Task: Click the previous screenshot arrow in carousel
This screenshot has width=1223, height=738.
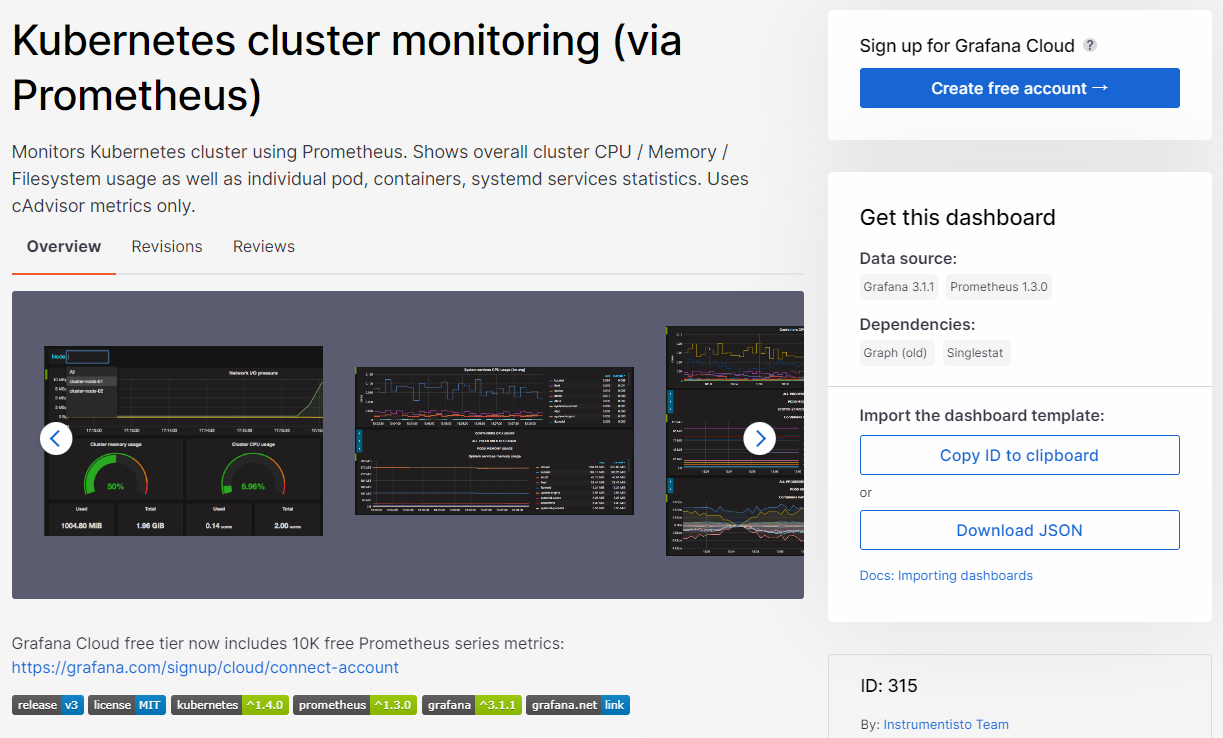Action: pyautogui.click(x=56, y=438)
